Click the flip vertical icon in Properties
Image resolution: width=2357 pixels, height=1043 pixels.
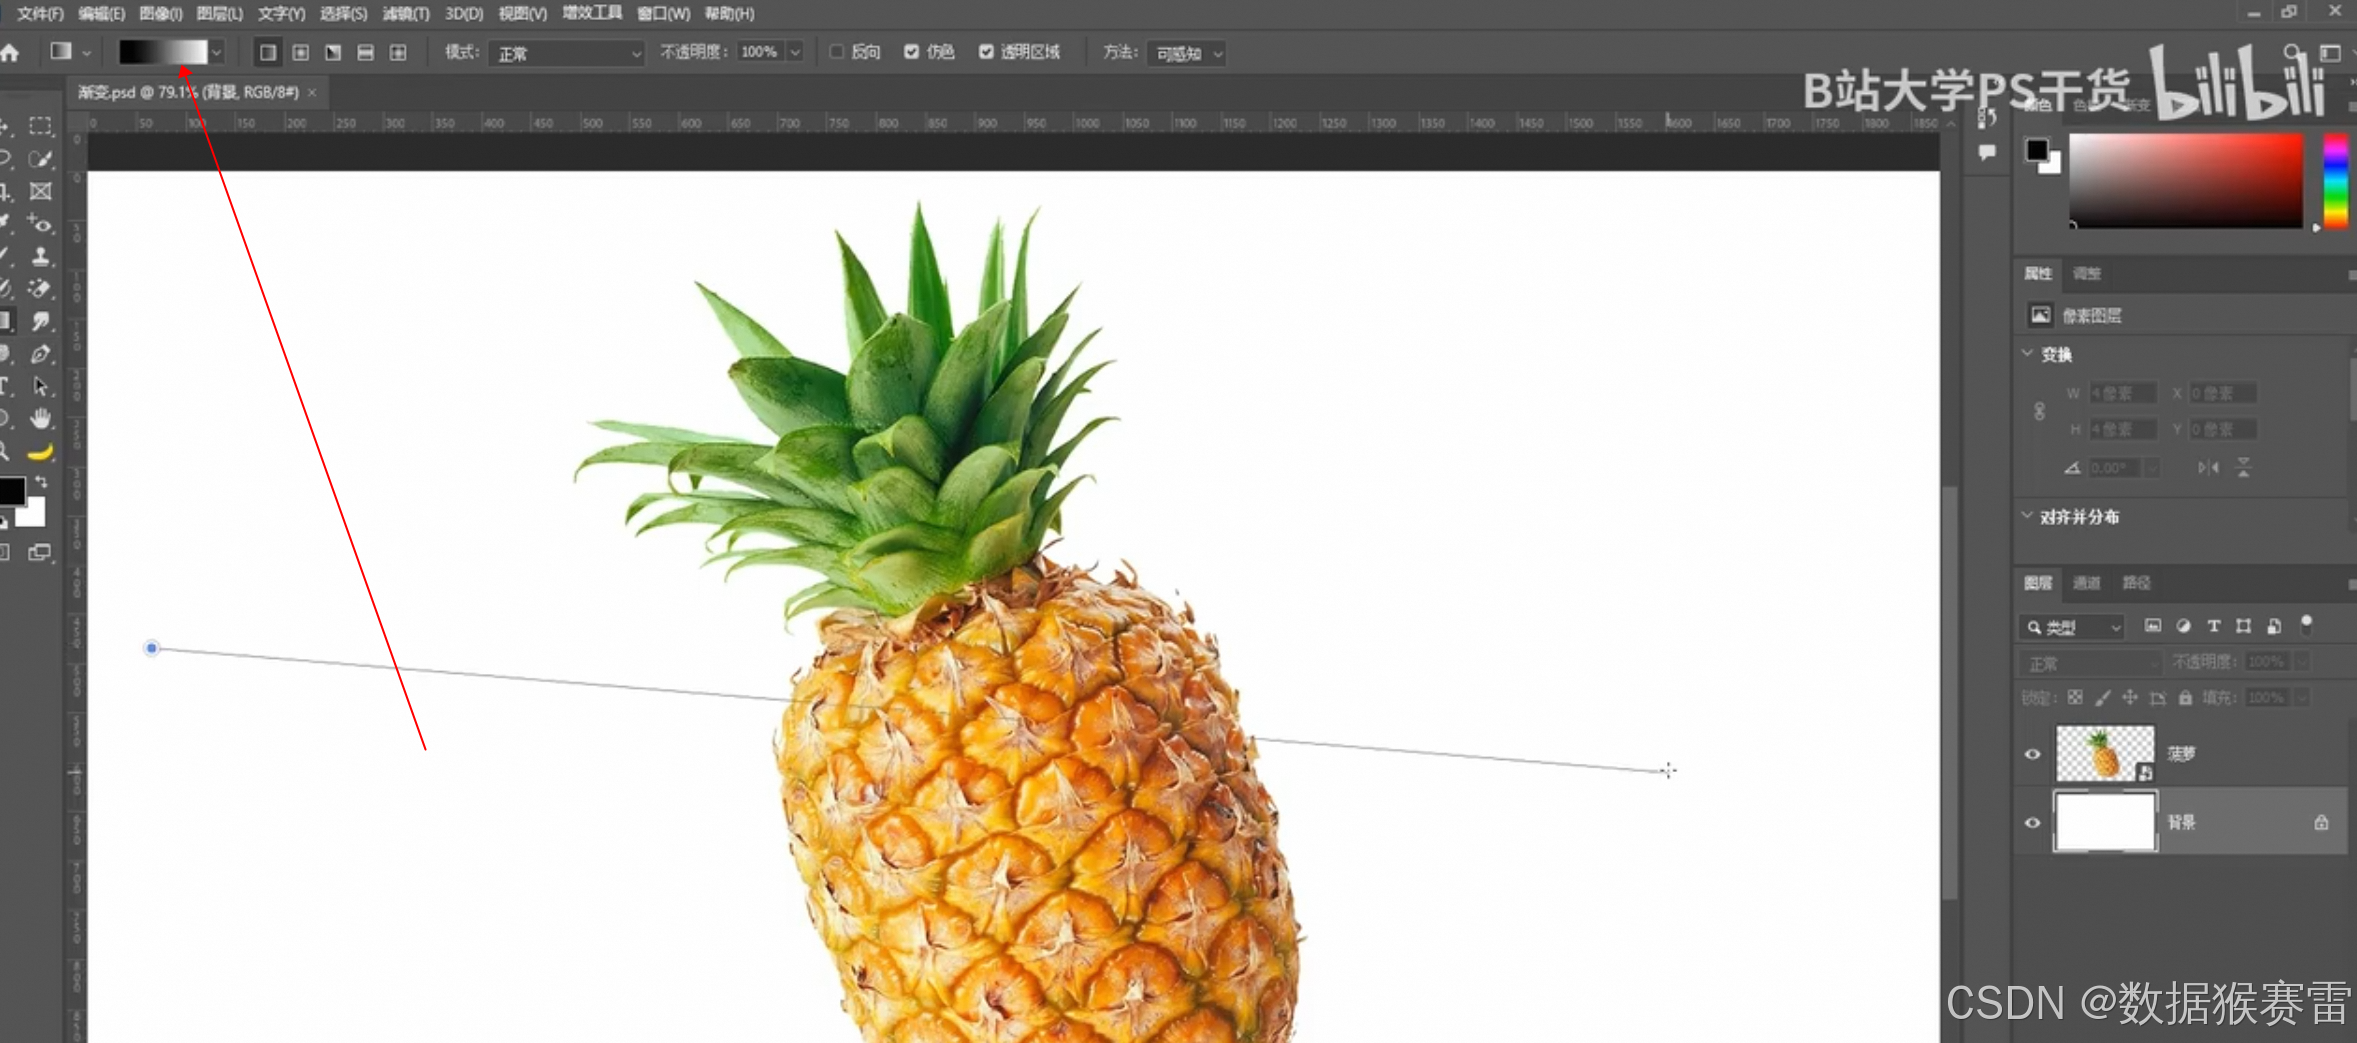[2243, 467]
